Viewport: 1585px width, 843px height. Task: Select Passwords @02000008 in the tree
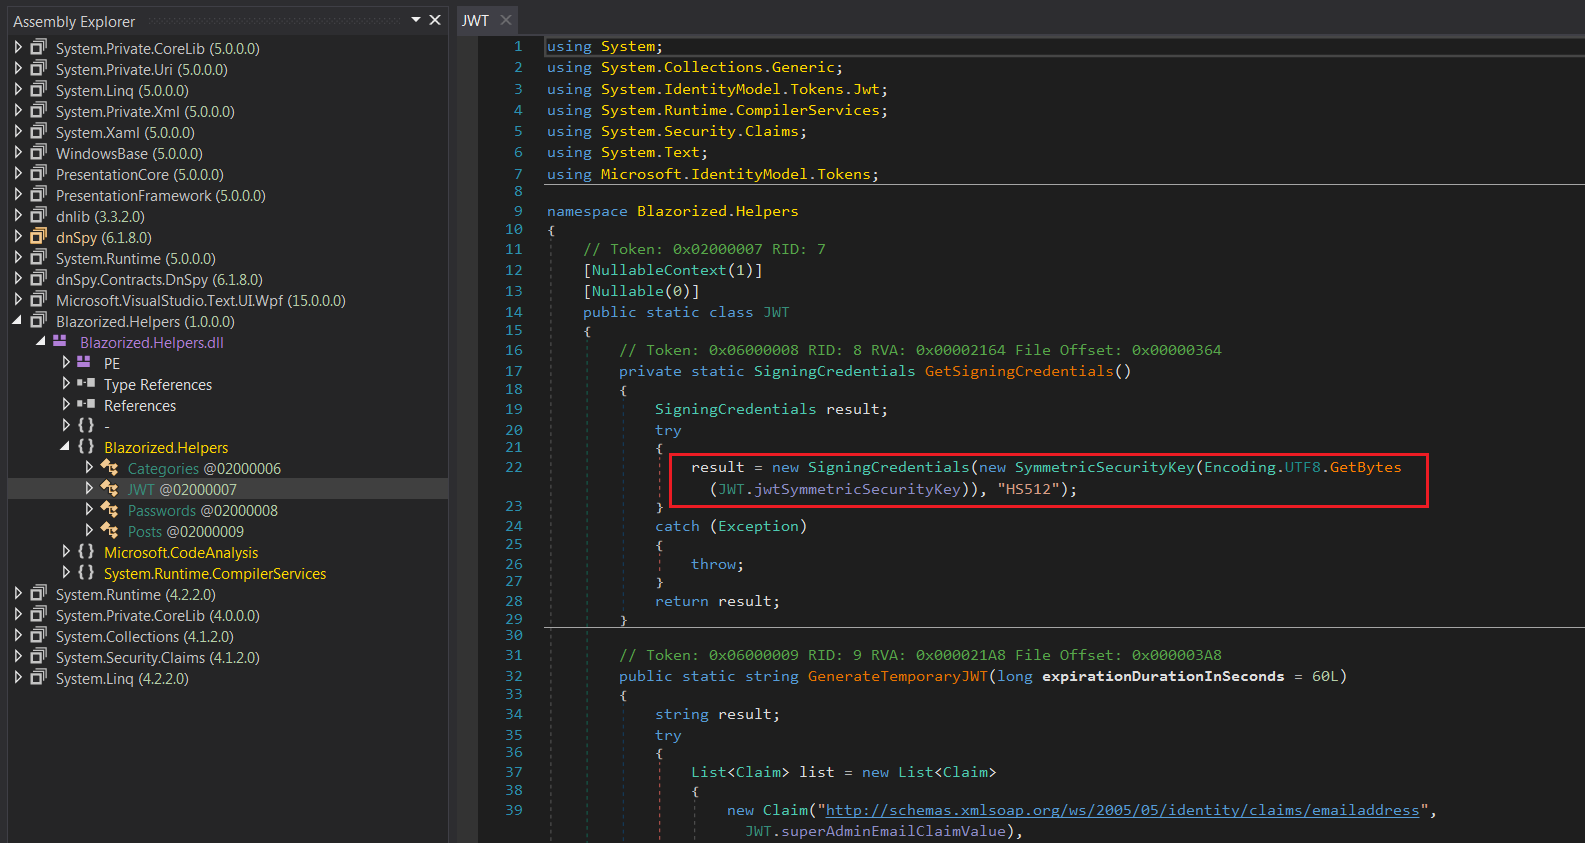point(202,510)
